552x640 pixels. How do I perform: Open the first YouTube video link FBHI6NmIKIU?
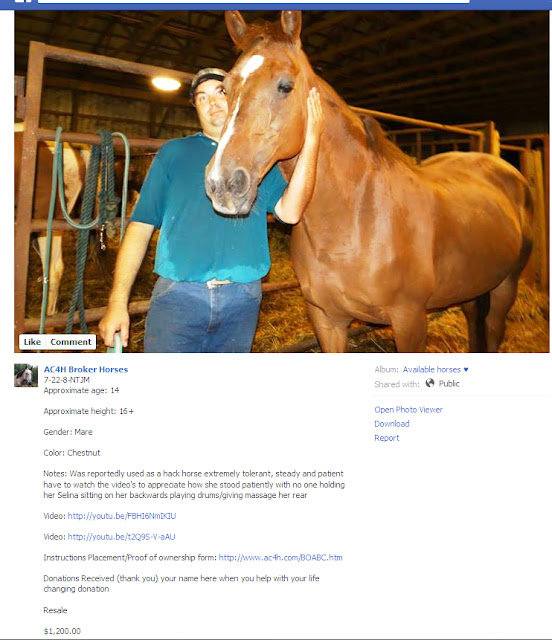click(122, 516)
